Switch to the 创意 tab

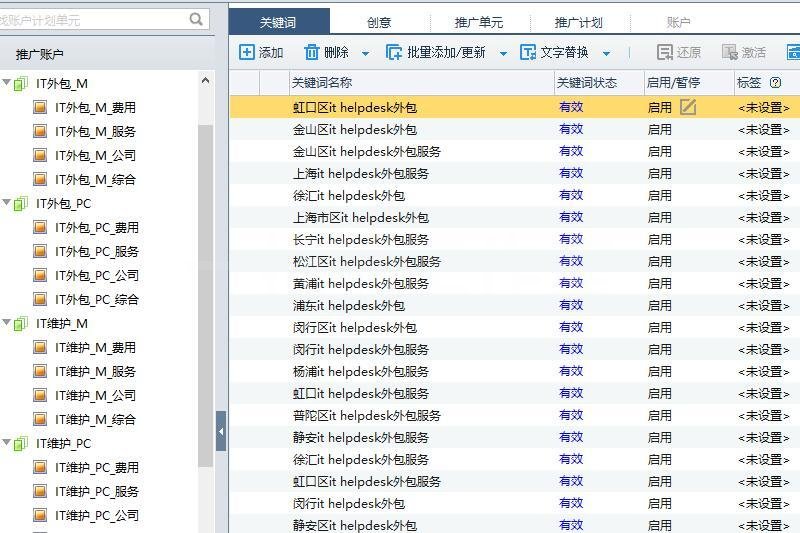point(380,22)
